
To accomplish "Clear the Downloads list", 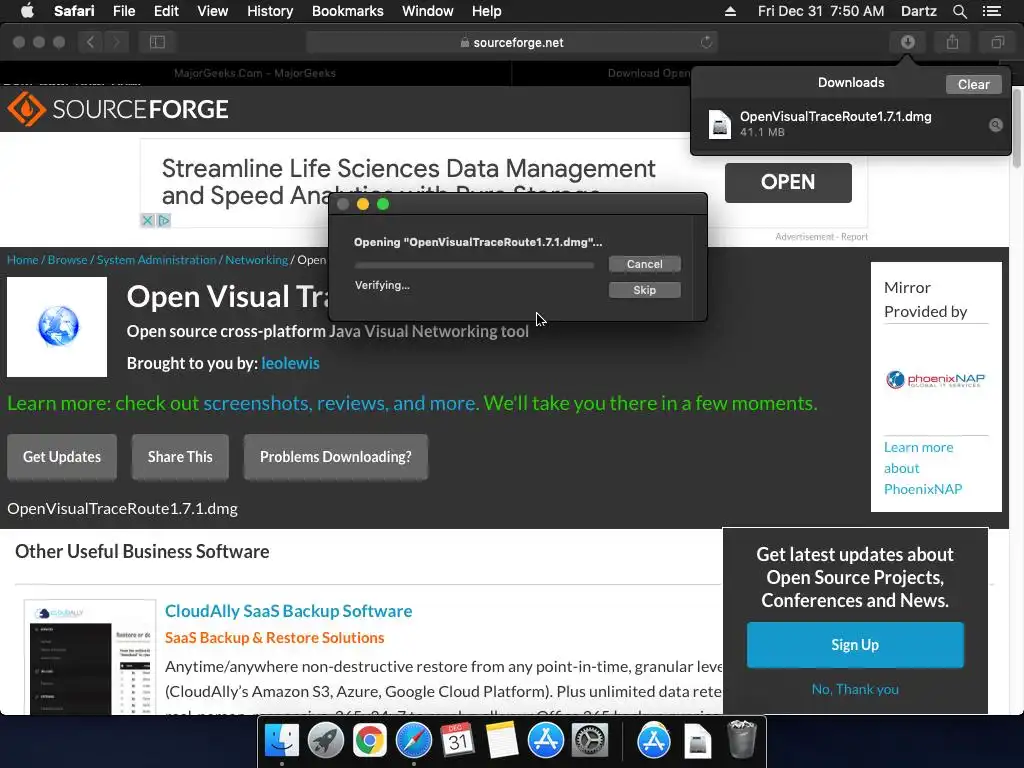I will pos(973,84).
